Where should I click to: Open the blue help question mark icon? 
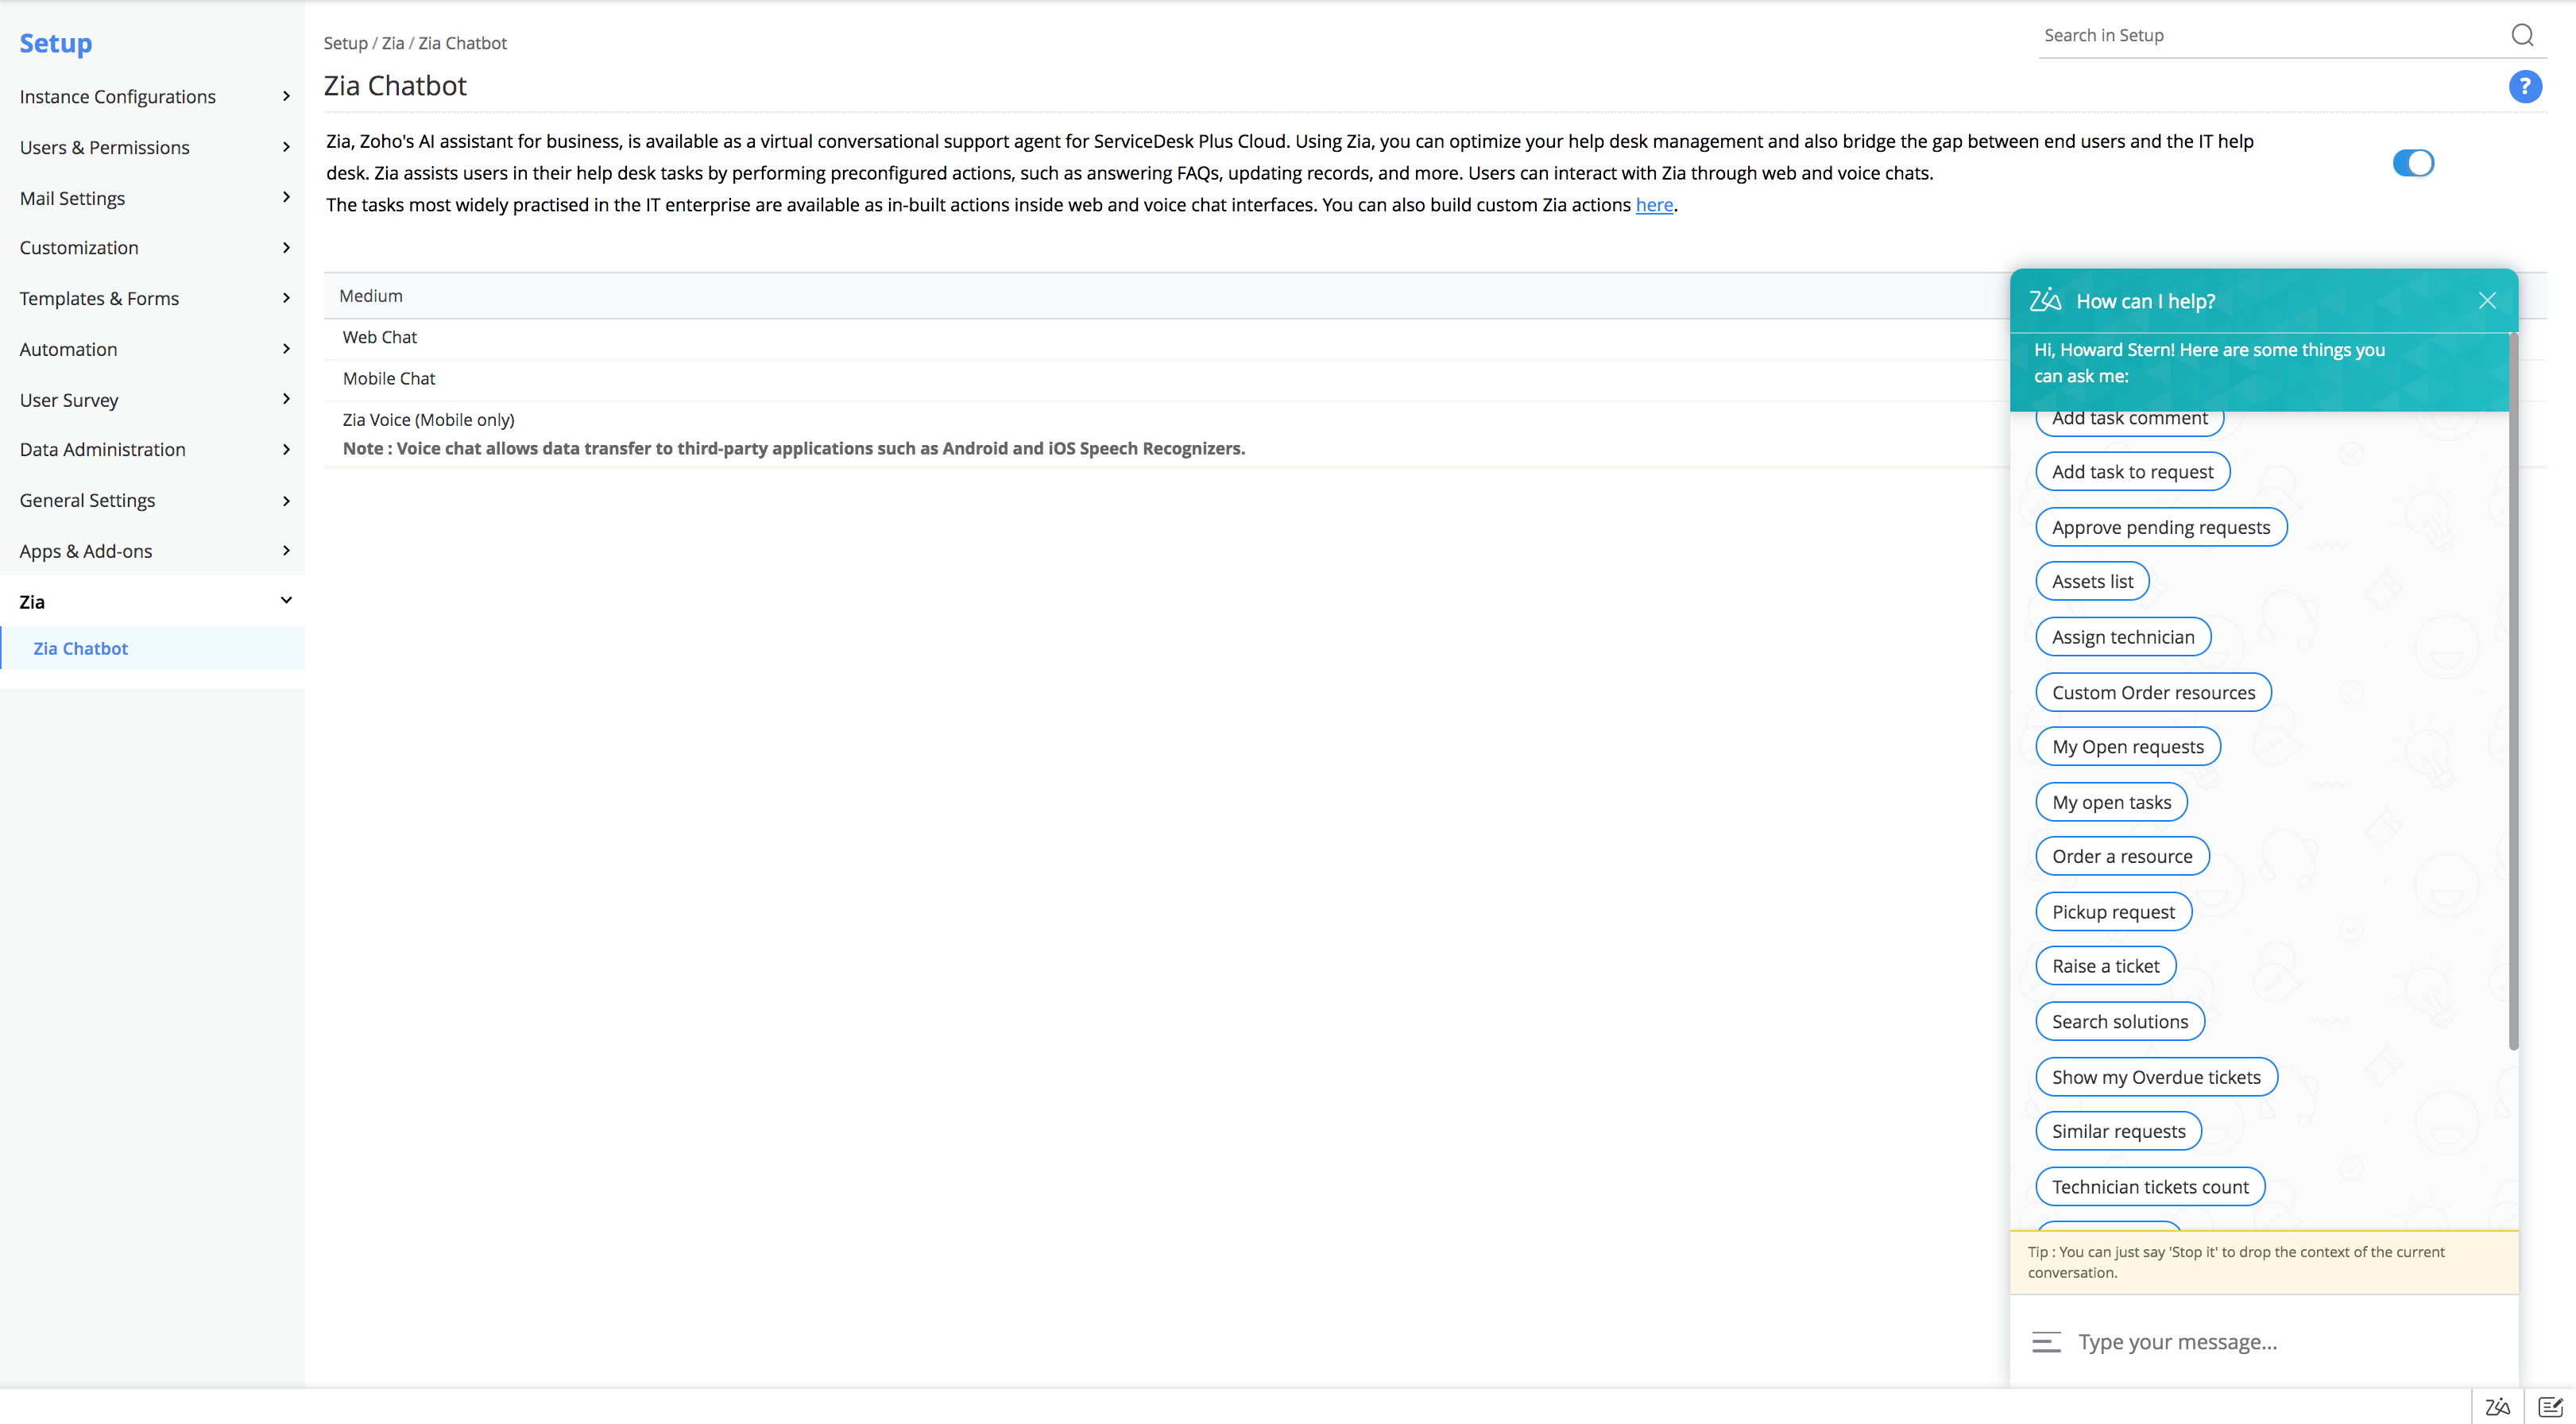(x=2524, y=87)
